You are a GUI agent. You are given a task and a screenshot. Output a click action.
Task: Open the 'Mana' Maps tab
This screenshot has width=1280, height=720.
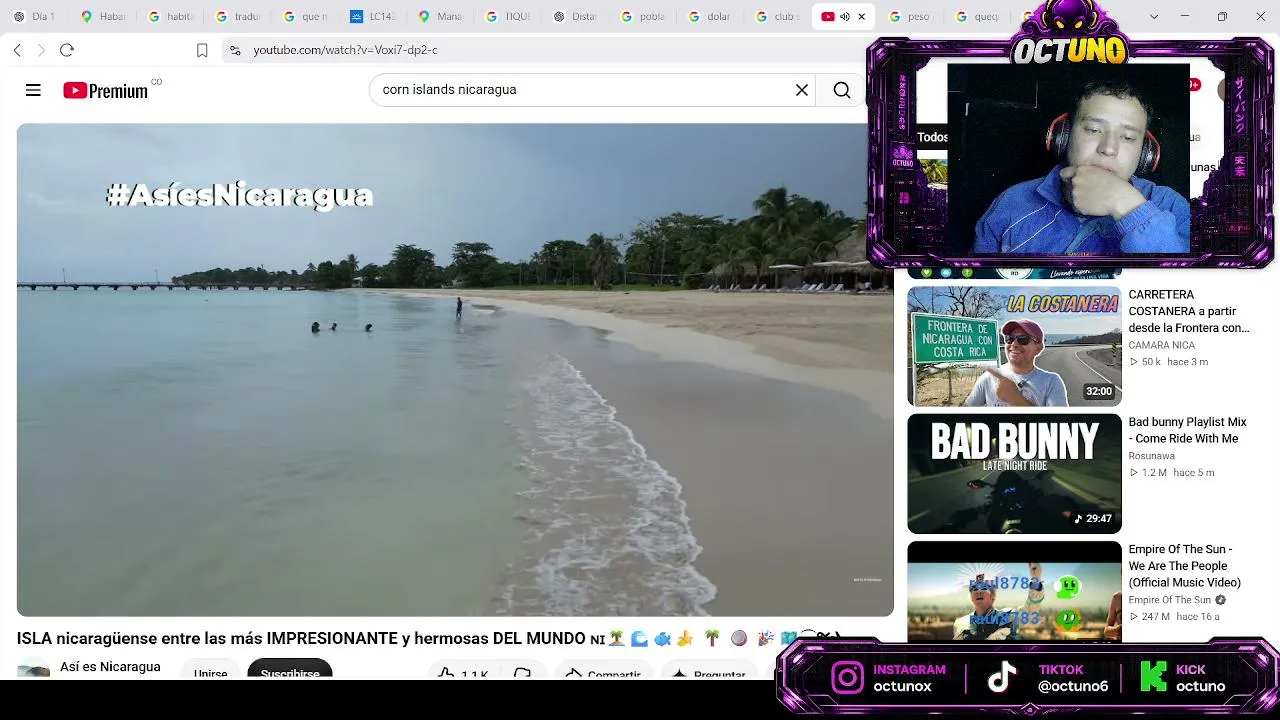(x=440, y=17)
